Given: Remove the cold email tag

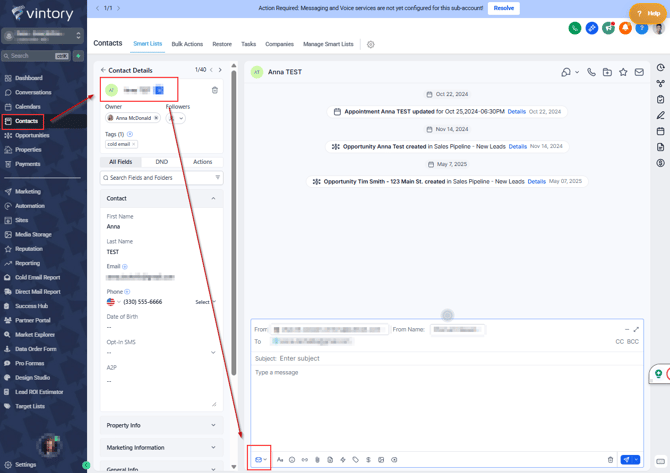Looking at the screenshot, I should [x=134, y=144].
